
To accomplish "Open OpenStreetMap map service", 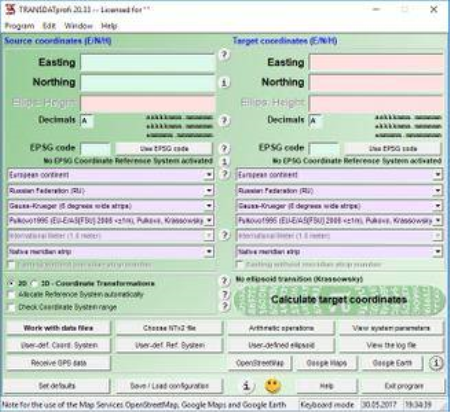I will coord(260,363).
